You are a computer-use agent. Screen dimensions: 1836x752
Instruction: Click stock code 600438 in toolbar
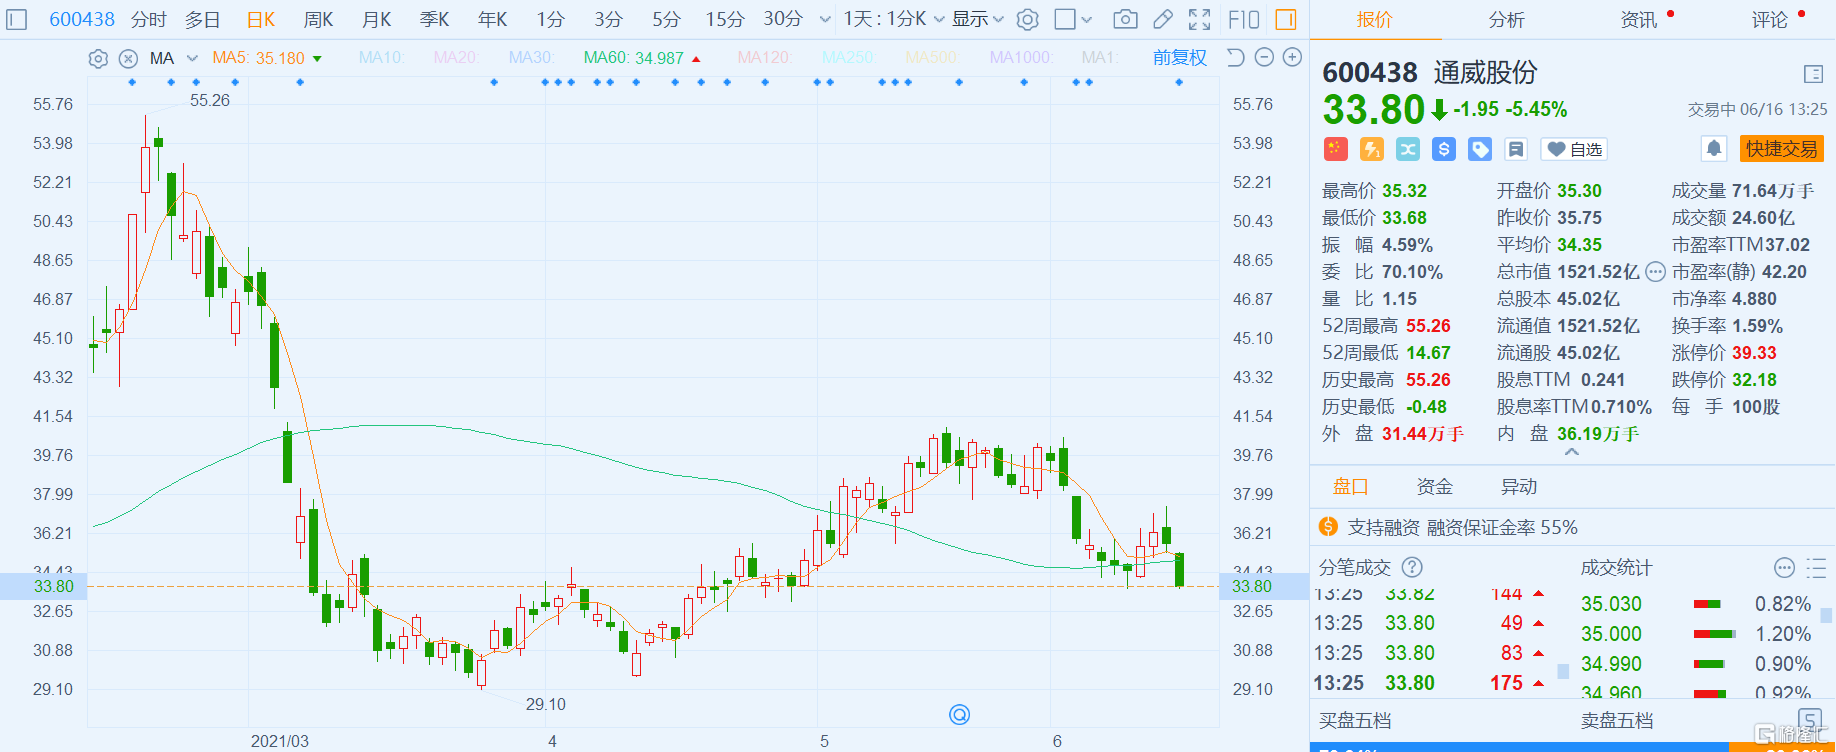[82, 19]
